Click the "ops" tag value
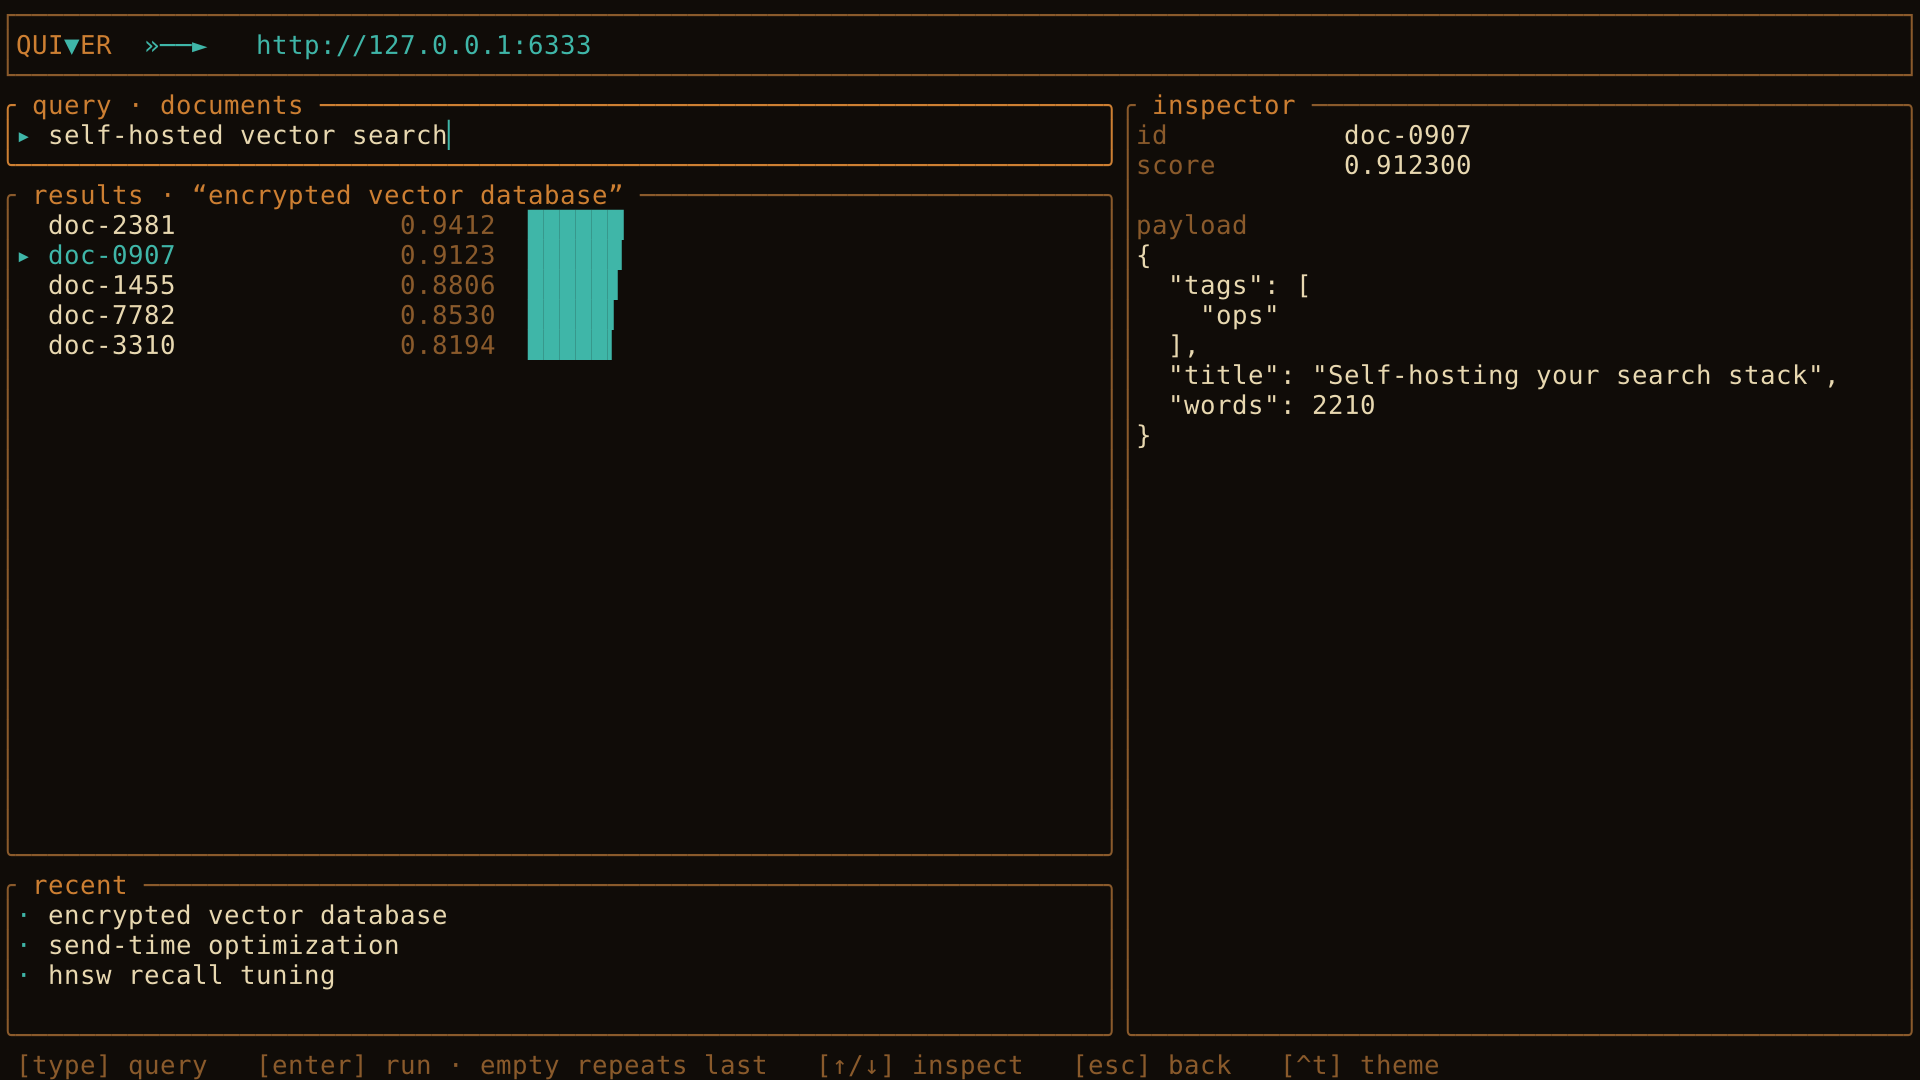The image size is (1920, 1080). click(1240, 316)
